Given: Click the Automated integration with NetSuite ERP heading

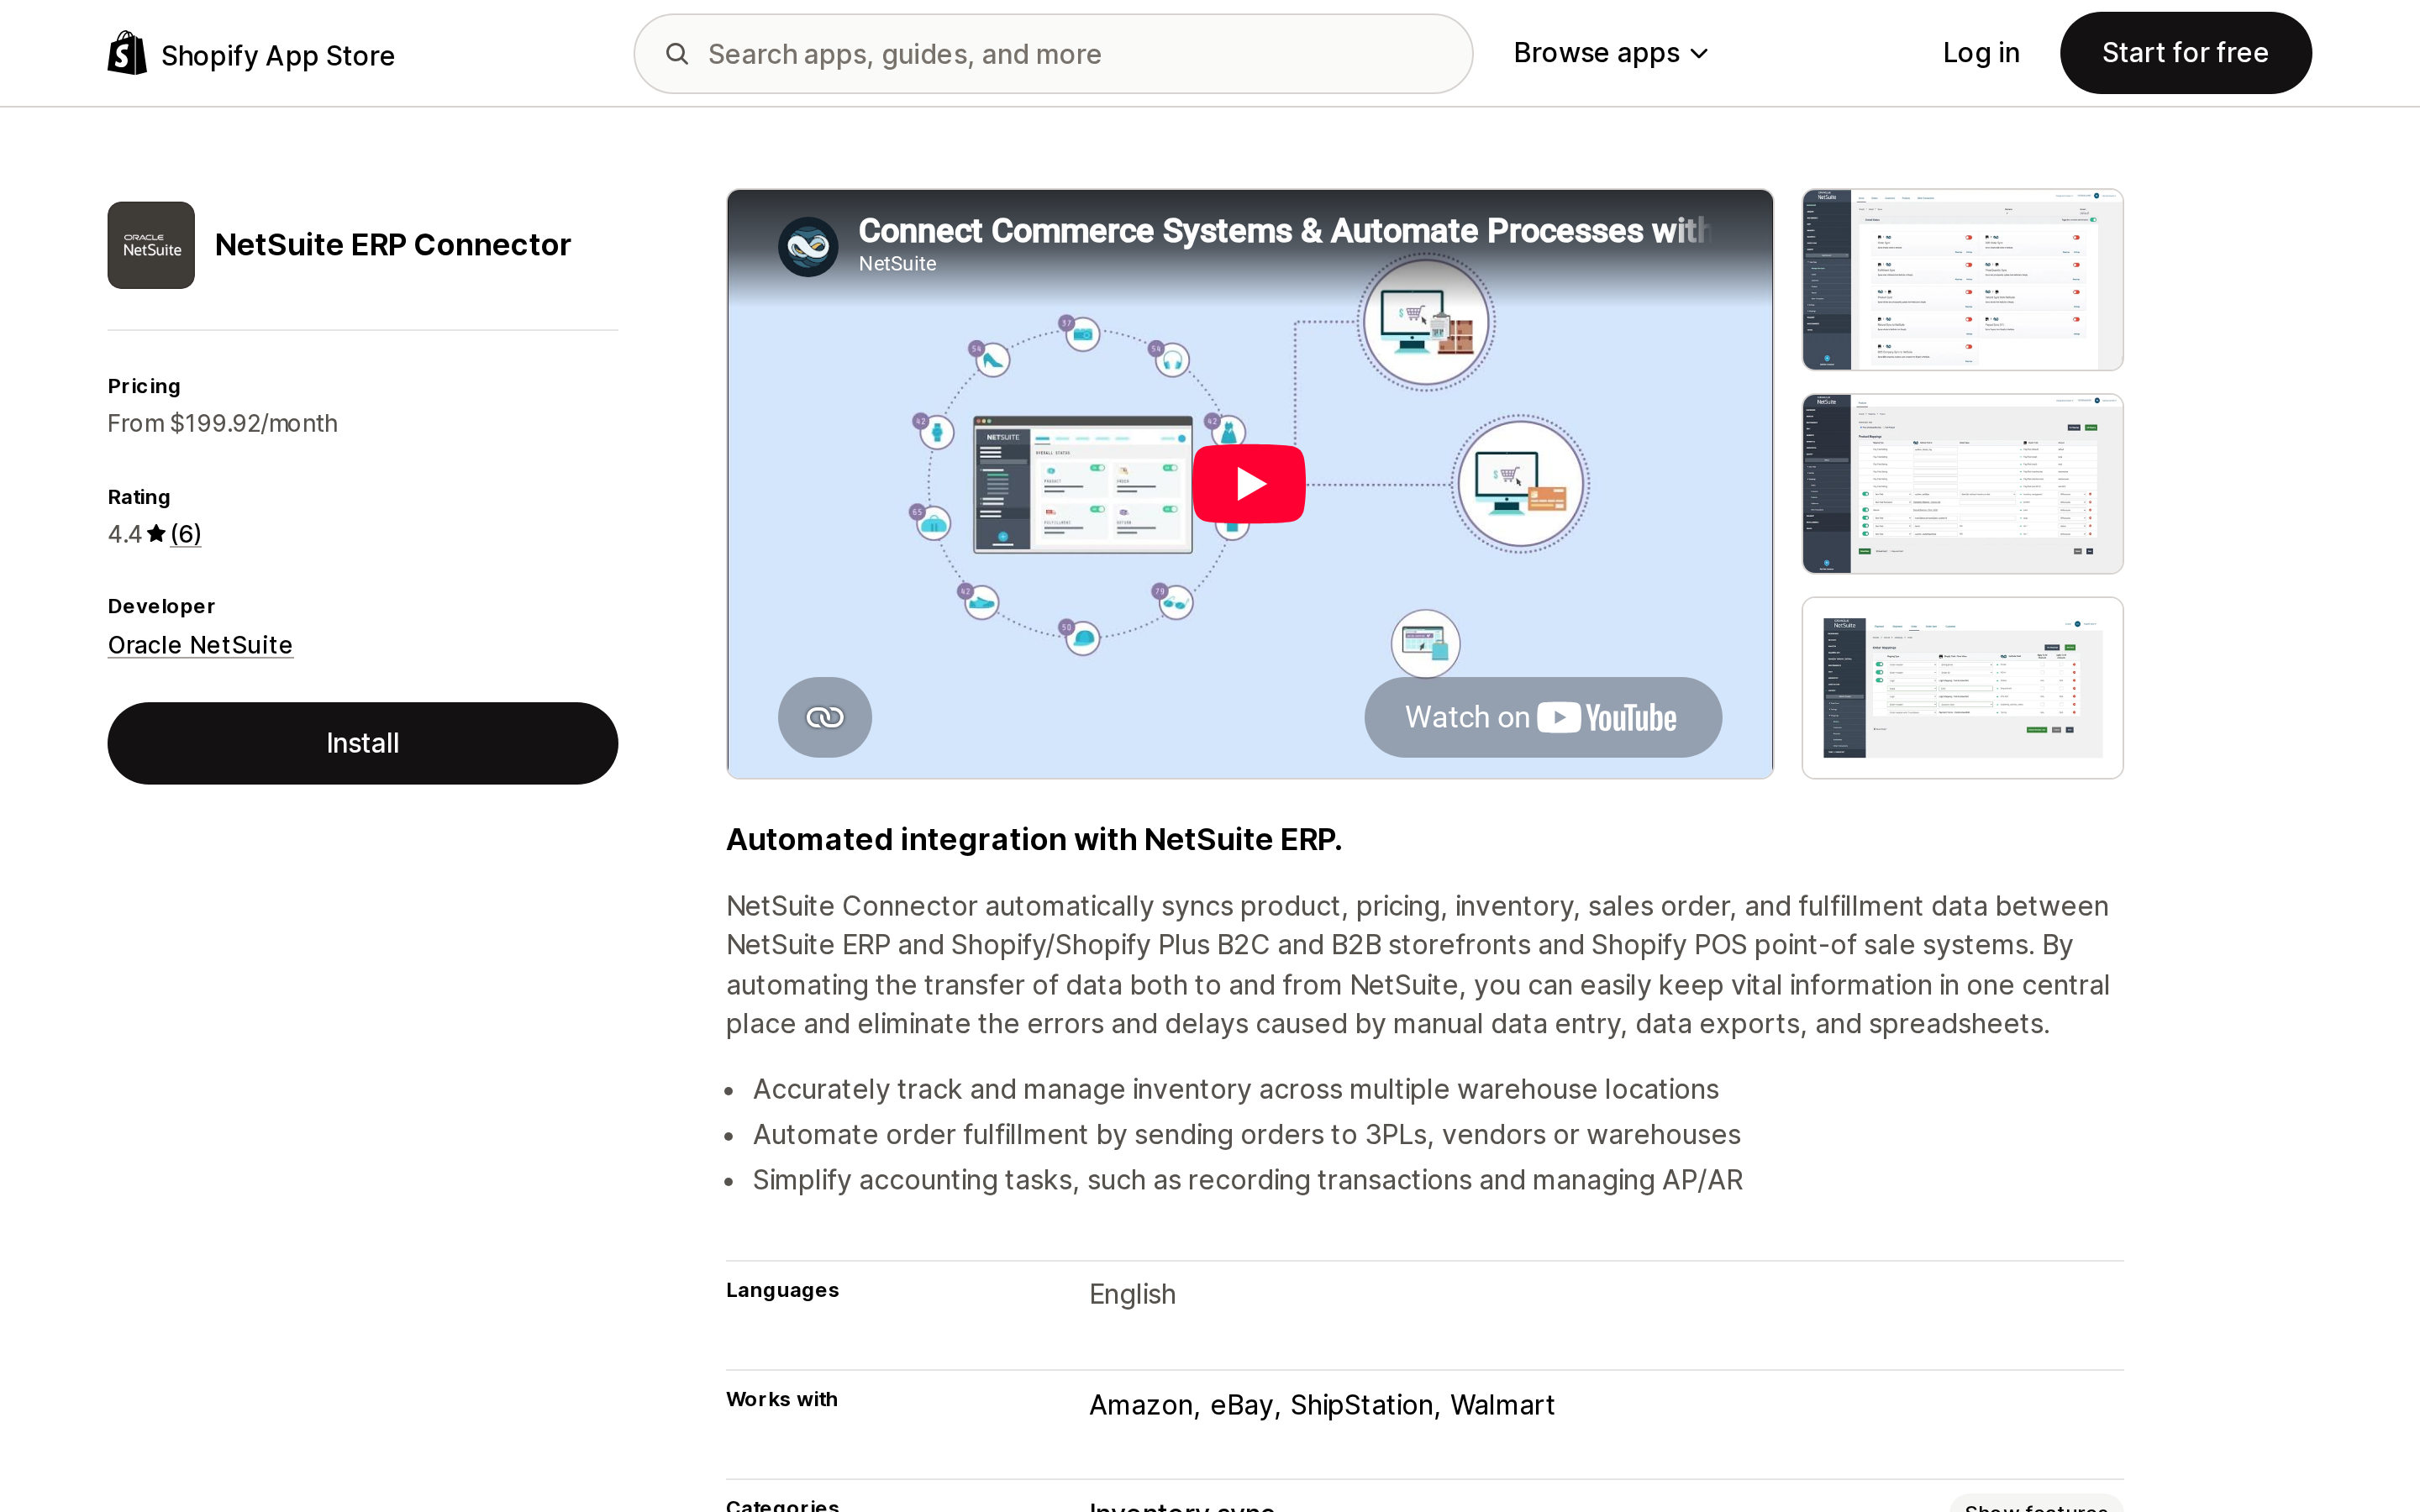Looking at the screenshot, I should click(1034, 839).
